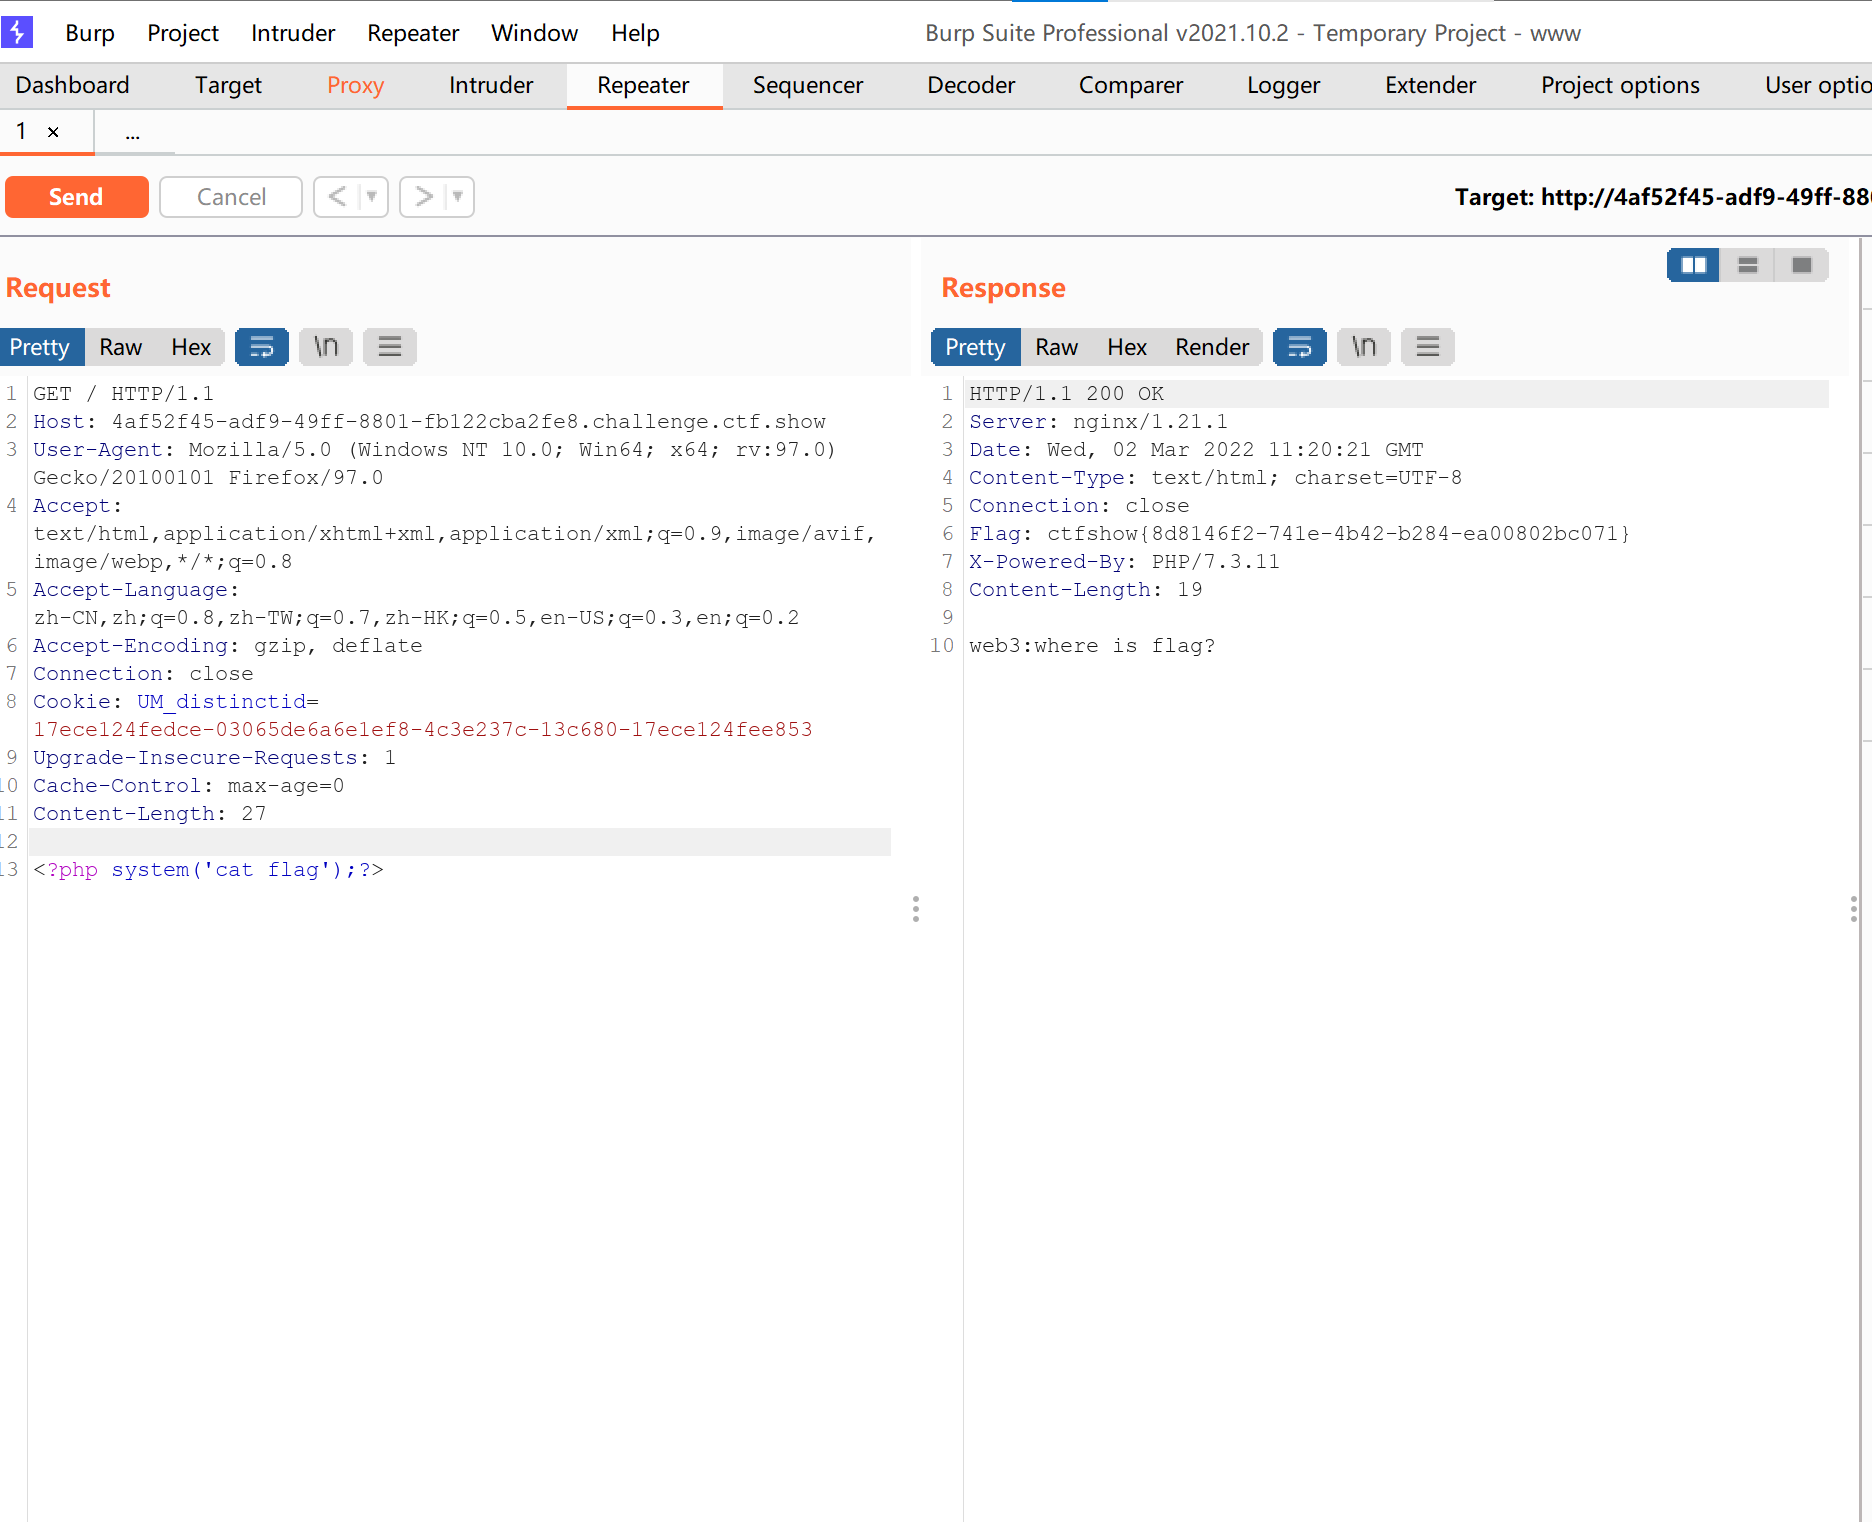Select the Repeater tool tab
This screenshot has width=1872, height=1522.
pyautogui.click(x=643, y=85)
